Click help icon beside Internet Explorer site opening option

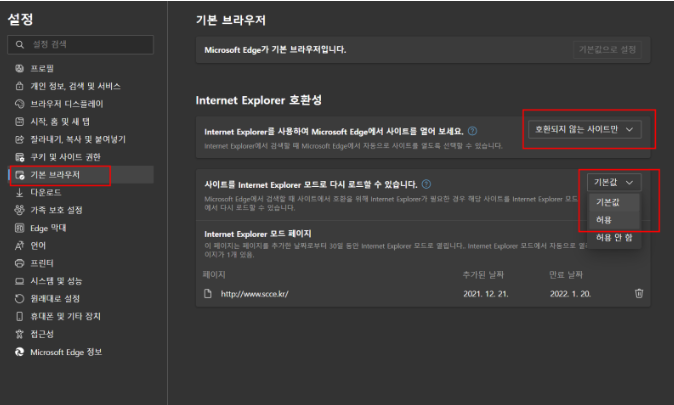[472, 131]
